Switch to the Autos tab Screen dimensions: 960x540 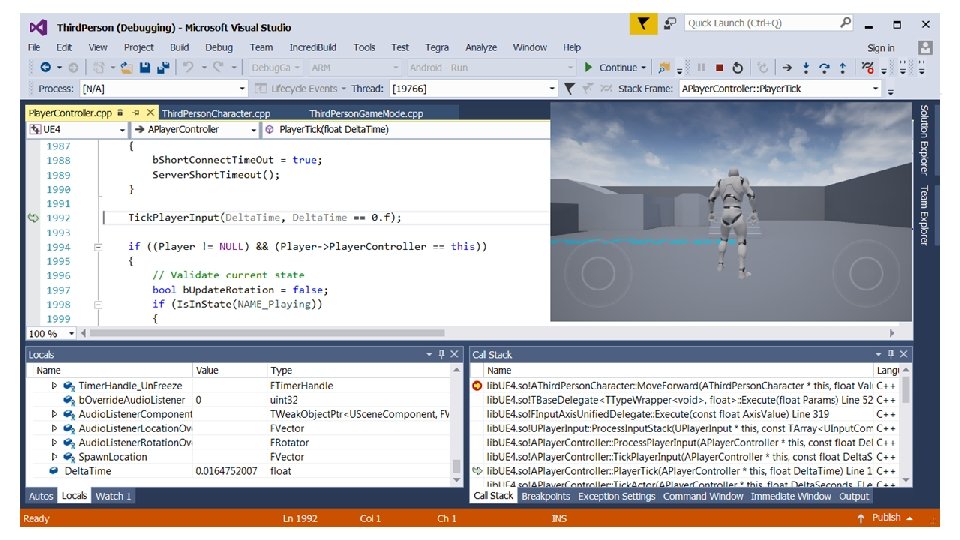pyautogui.click(x=41, y=496)
